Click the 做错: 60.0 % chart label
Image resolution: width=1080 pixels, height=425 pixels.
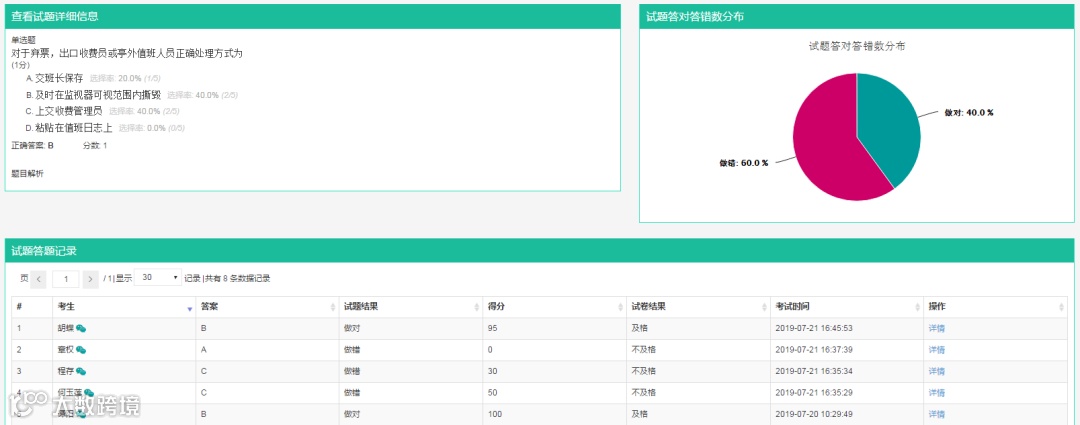pyautogui.click(x=744, y=163)
